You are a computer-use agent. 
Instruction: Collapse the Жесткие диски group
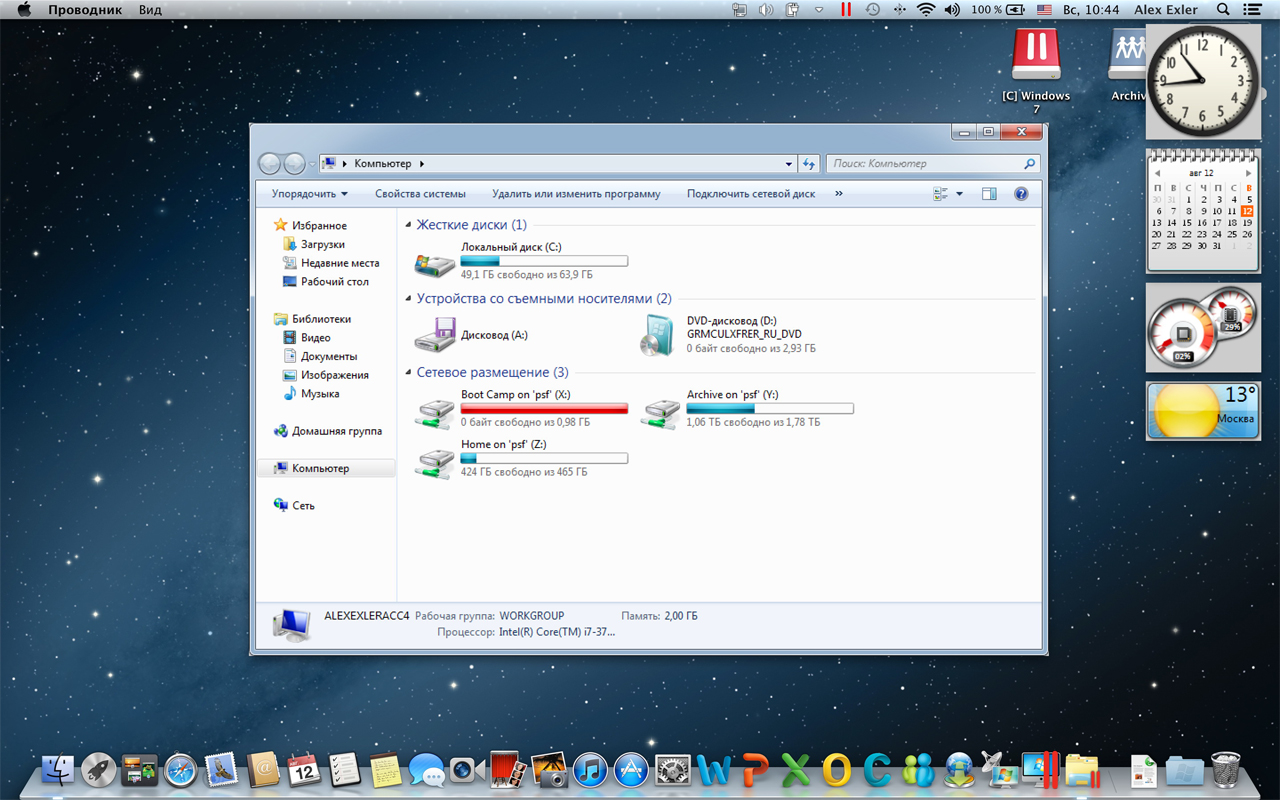coord(408,226)
